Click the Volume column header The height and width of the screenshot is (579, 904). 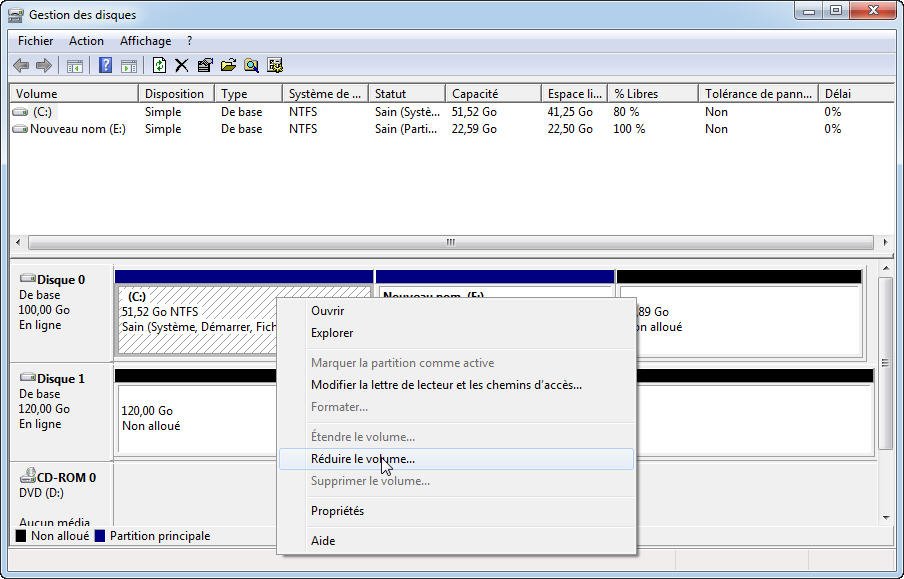pos(37,94)
